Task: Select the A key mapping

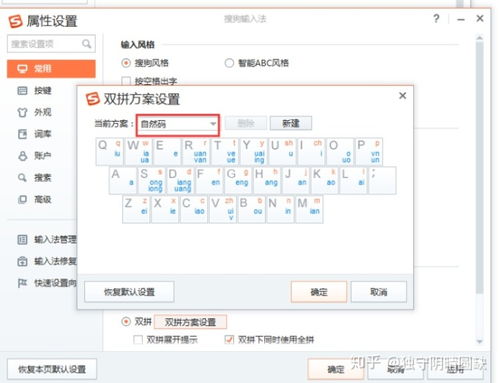Action: tap(123, 181)
